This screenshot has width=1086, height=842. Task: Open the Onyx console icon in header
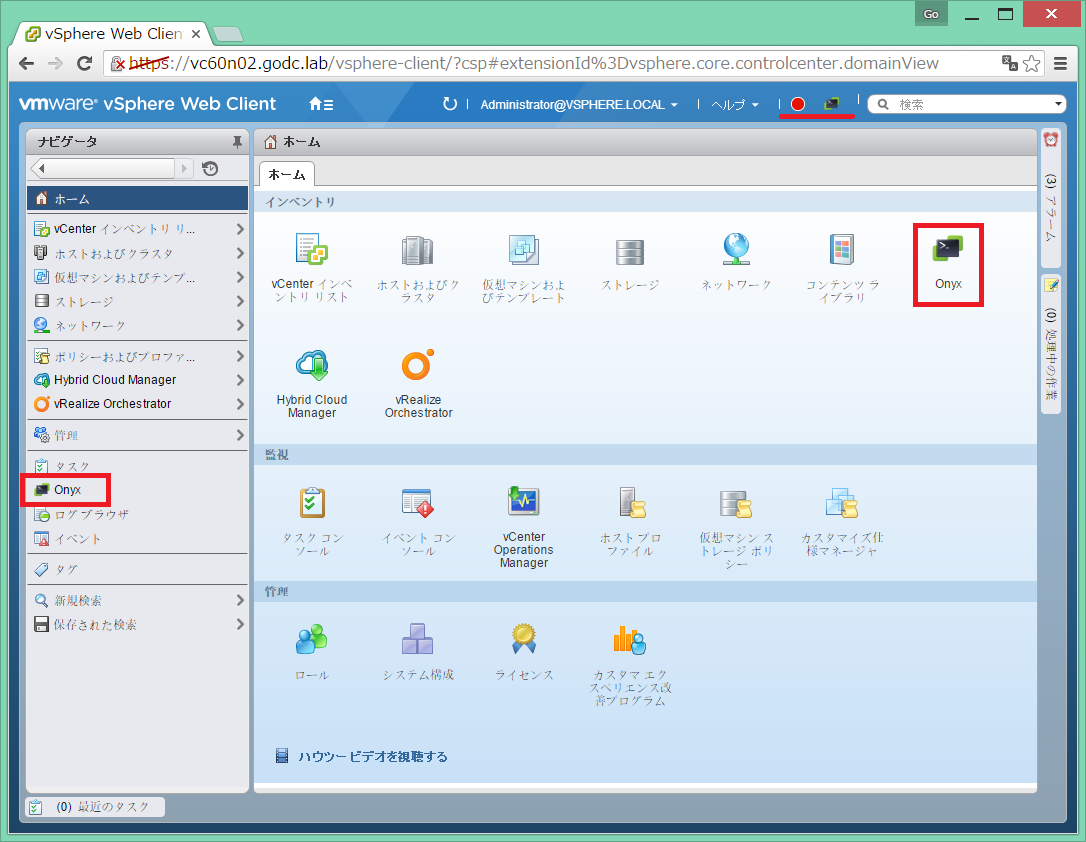point(832,104)
